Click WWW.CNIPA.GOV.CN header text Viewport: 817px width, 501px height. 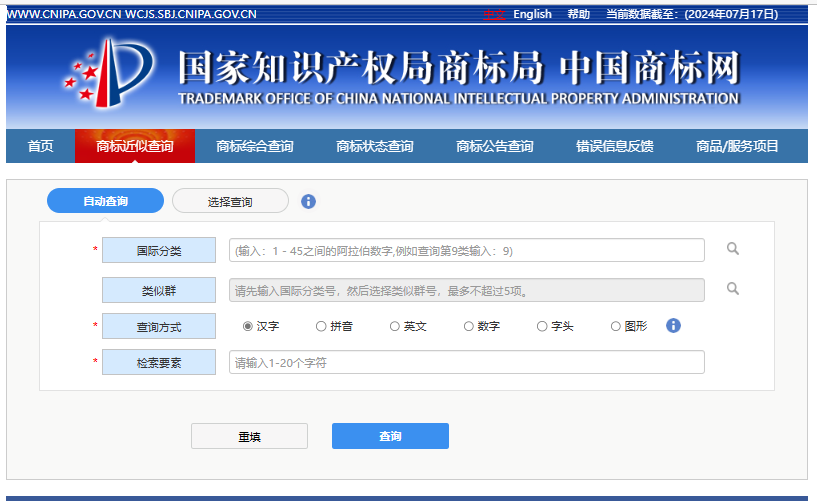(x=64, y=14)
